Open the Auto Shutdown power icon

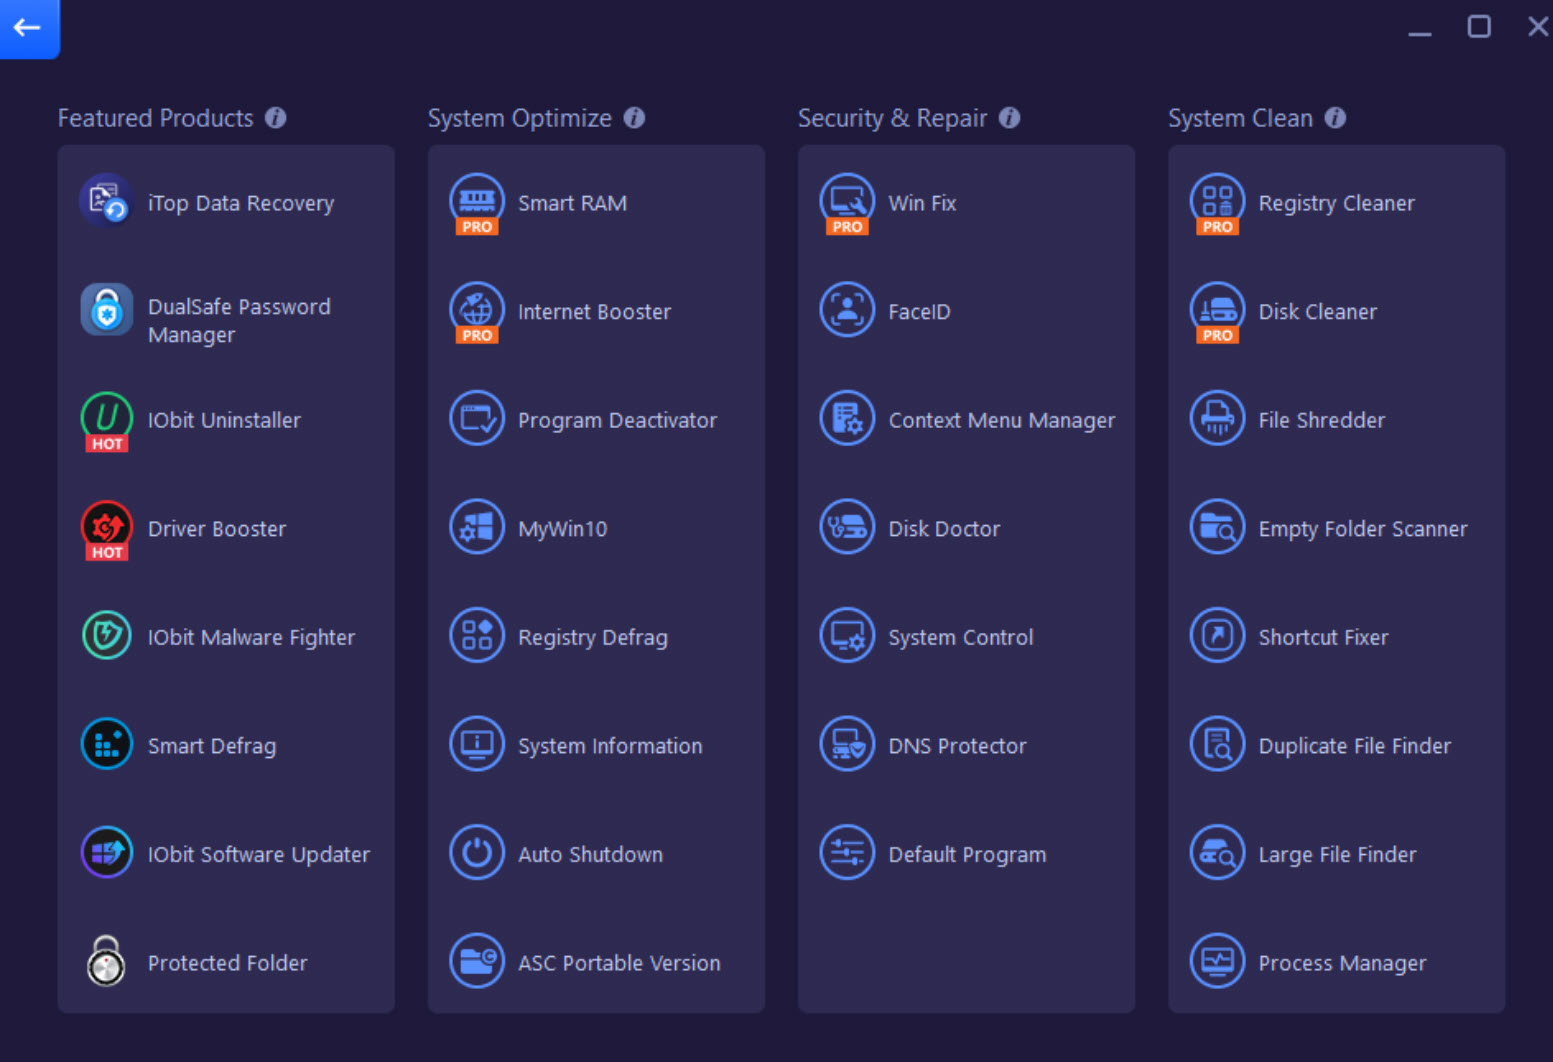coord(477,853)
